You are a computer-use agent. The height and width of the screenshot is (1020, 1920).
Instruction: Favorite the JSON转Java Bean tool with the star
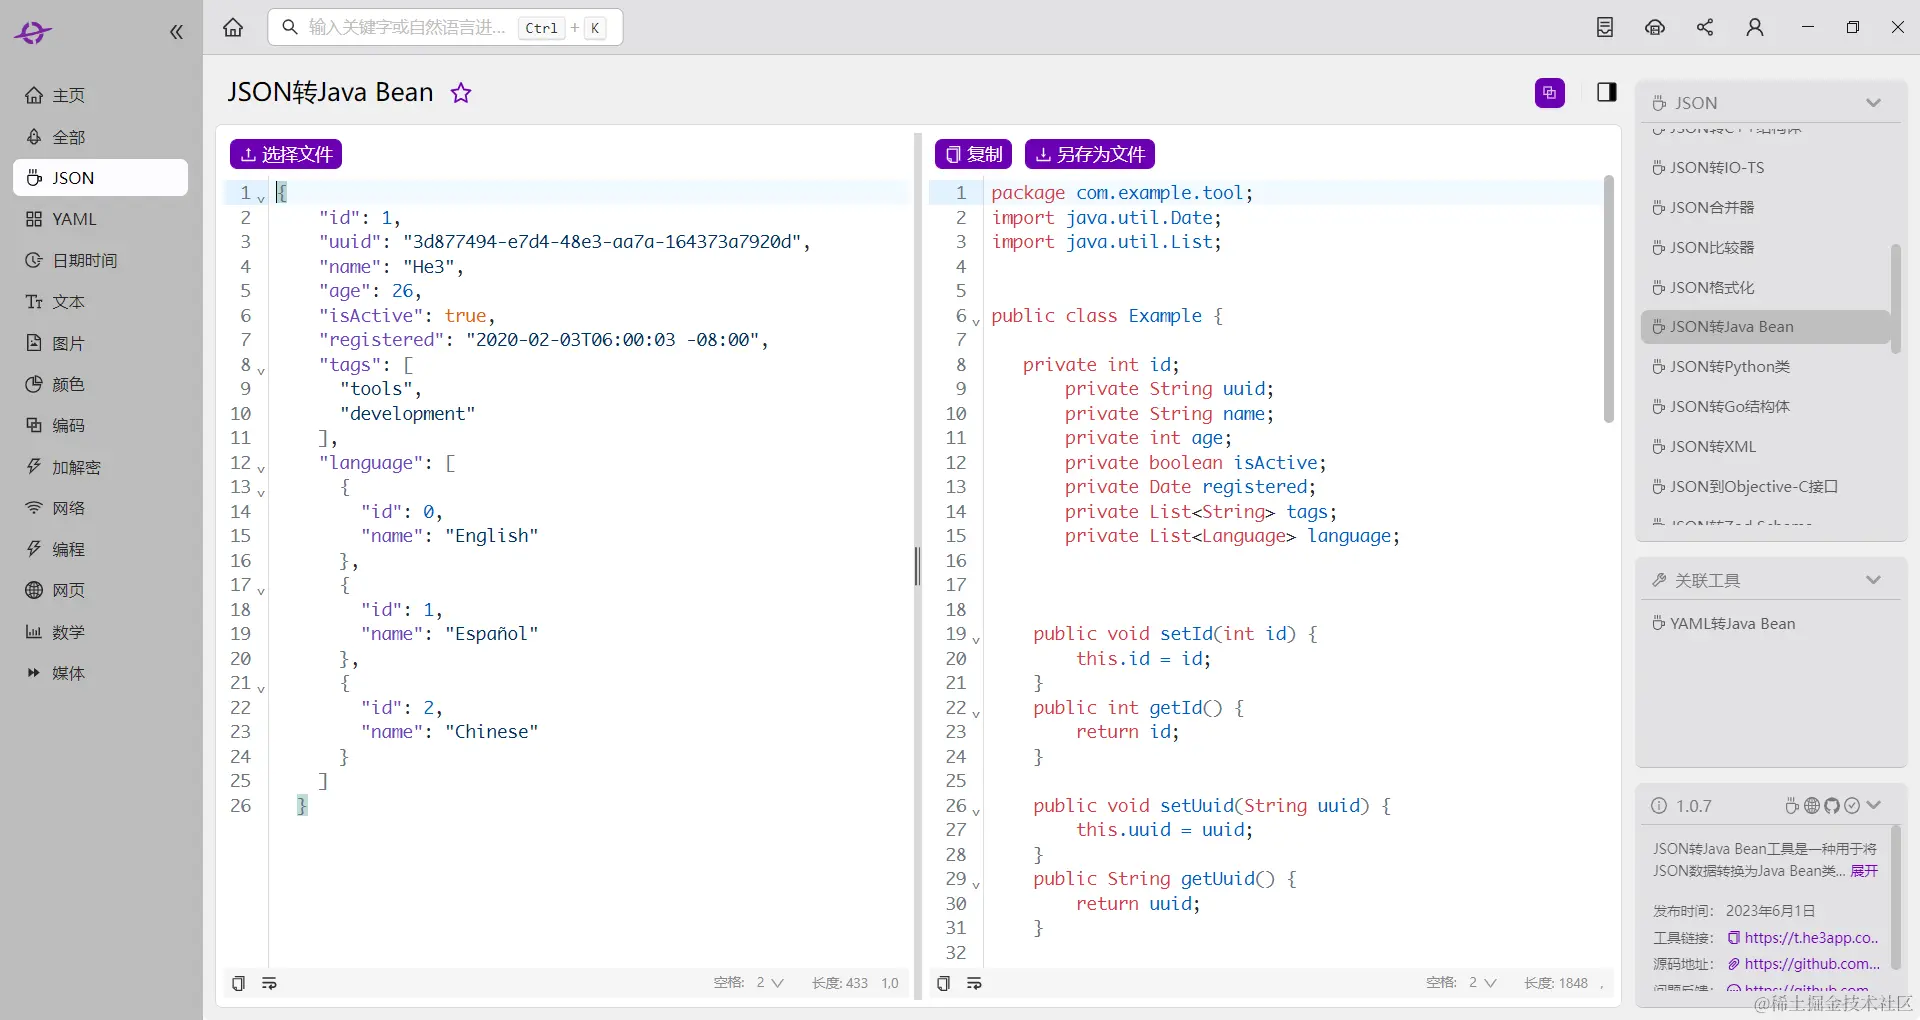click(x=461, y=93)
